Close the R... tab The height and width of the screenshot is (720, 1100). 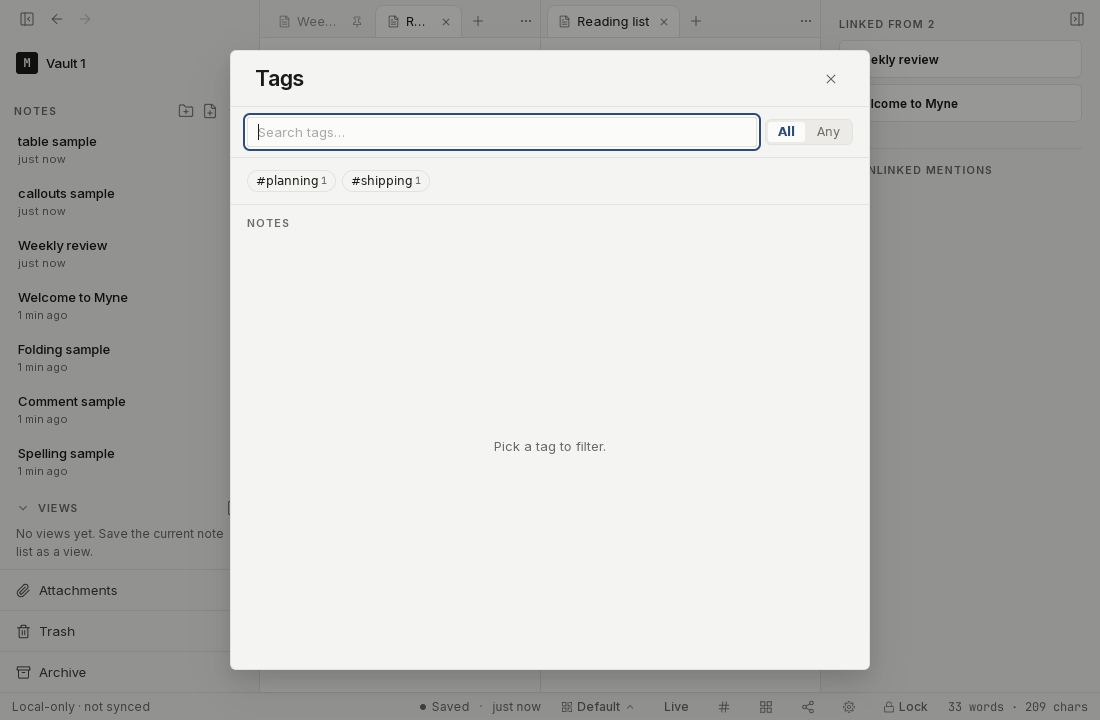[x=445, y=22]
